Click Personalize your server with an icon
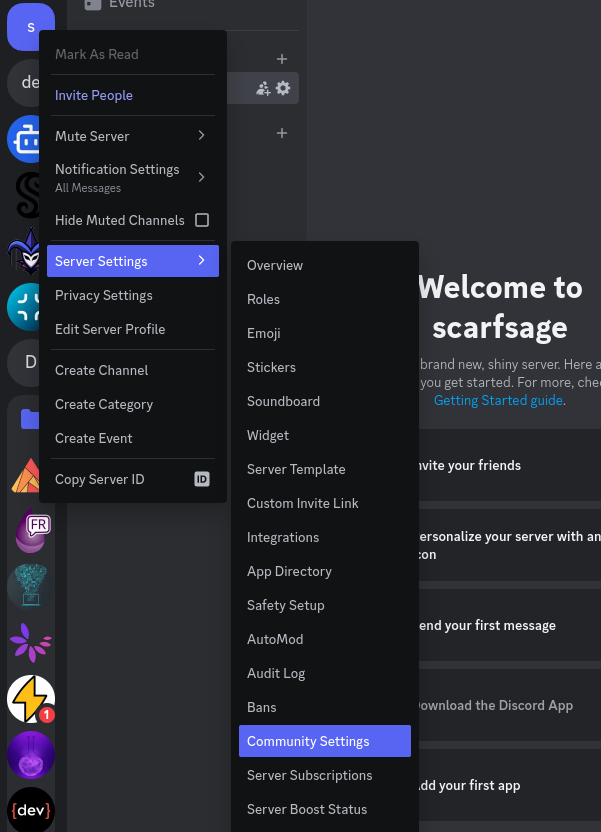The height and width of the screenshot is (832, 601). click(510, 545)
